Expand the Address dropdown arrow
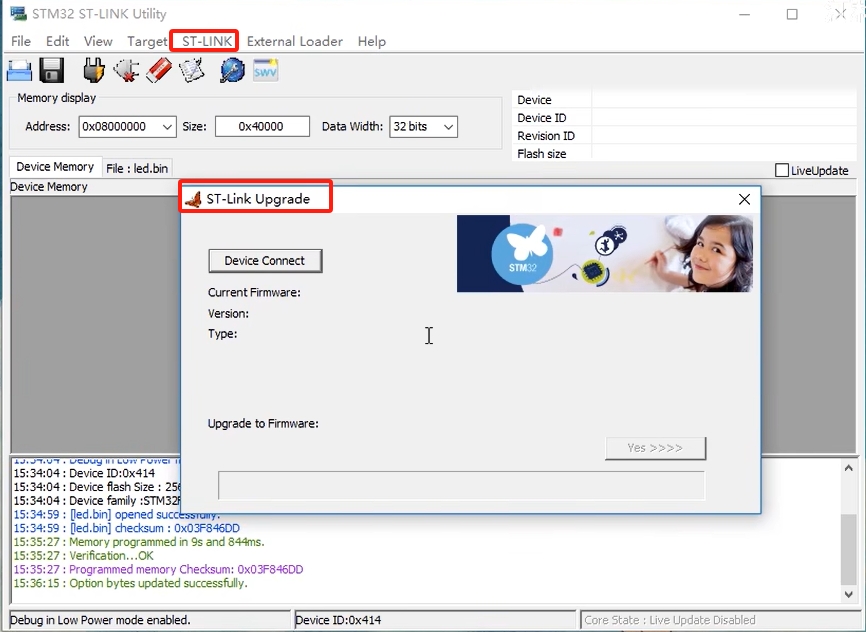Viewport: 866px width, 632px height. click(167, 127)
